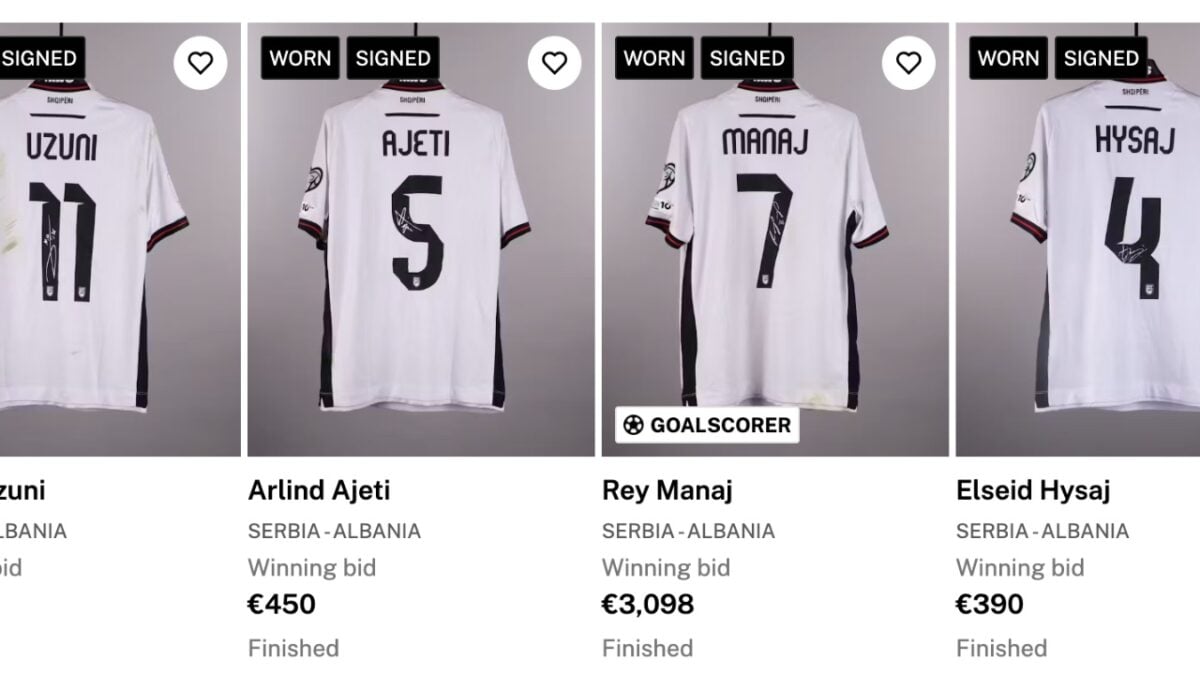Click Signed tag on Hysaj jersey
This screenshot has width=1200, height=675.
(x=1101, y=58)
